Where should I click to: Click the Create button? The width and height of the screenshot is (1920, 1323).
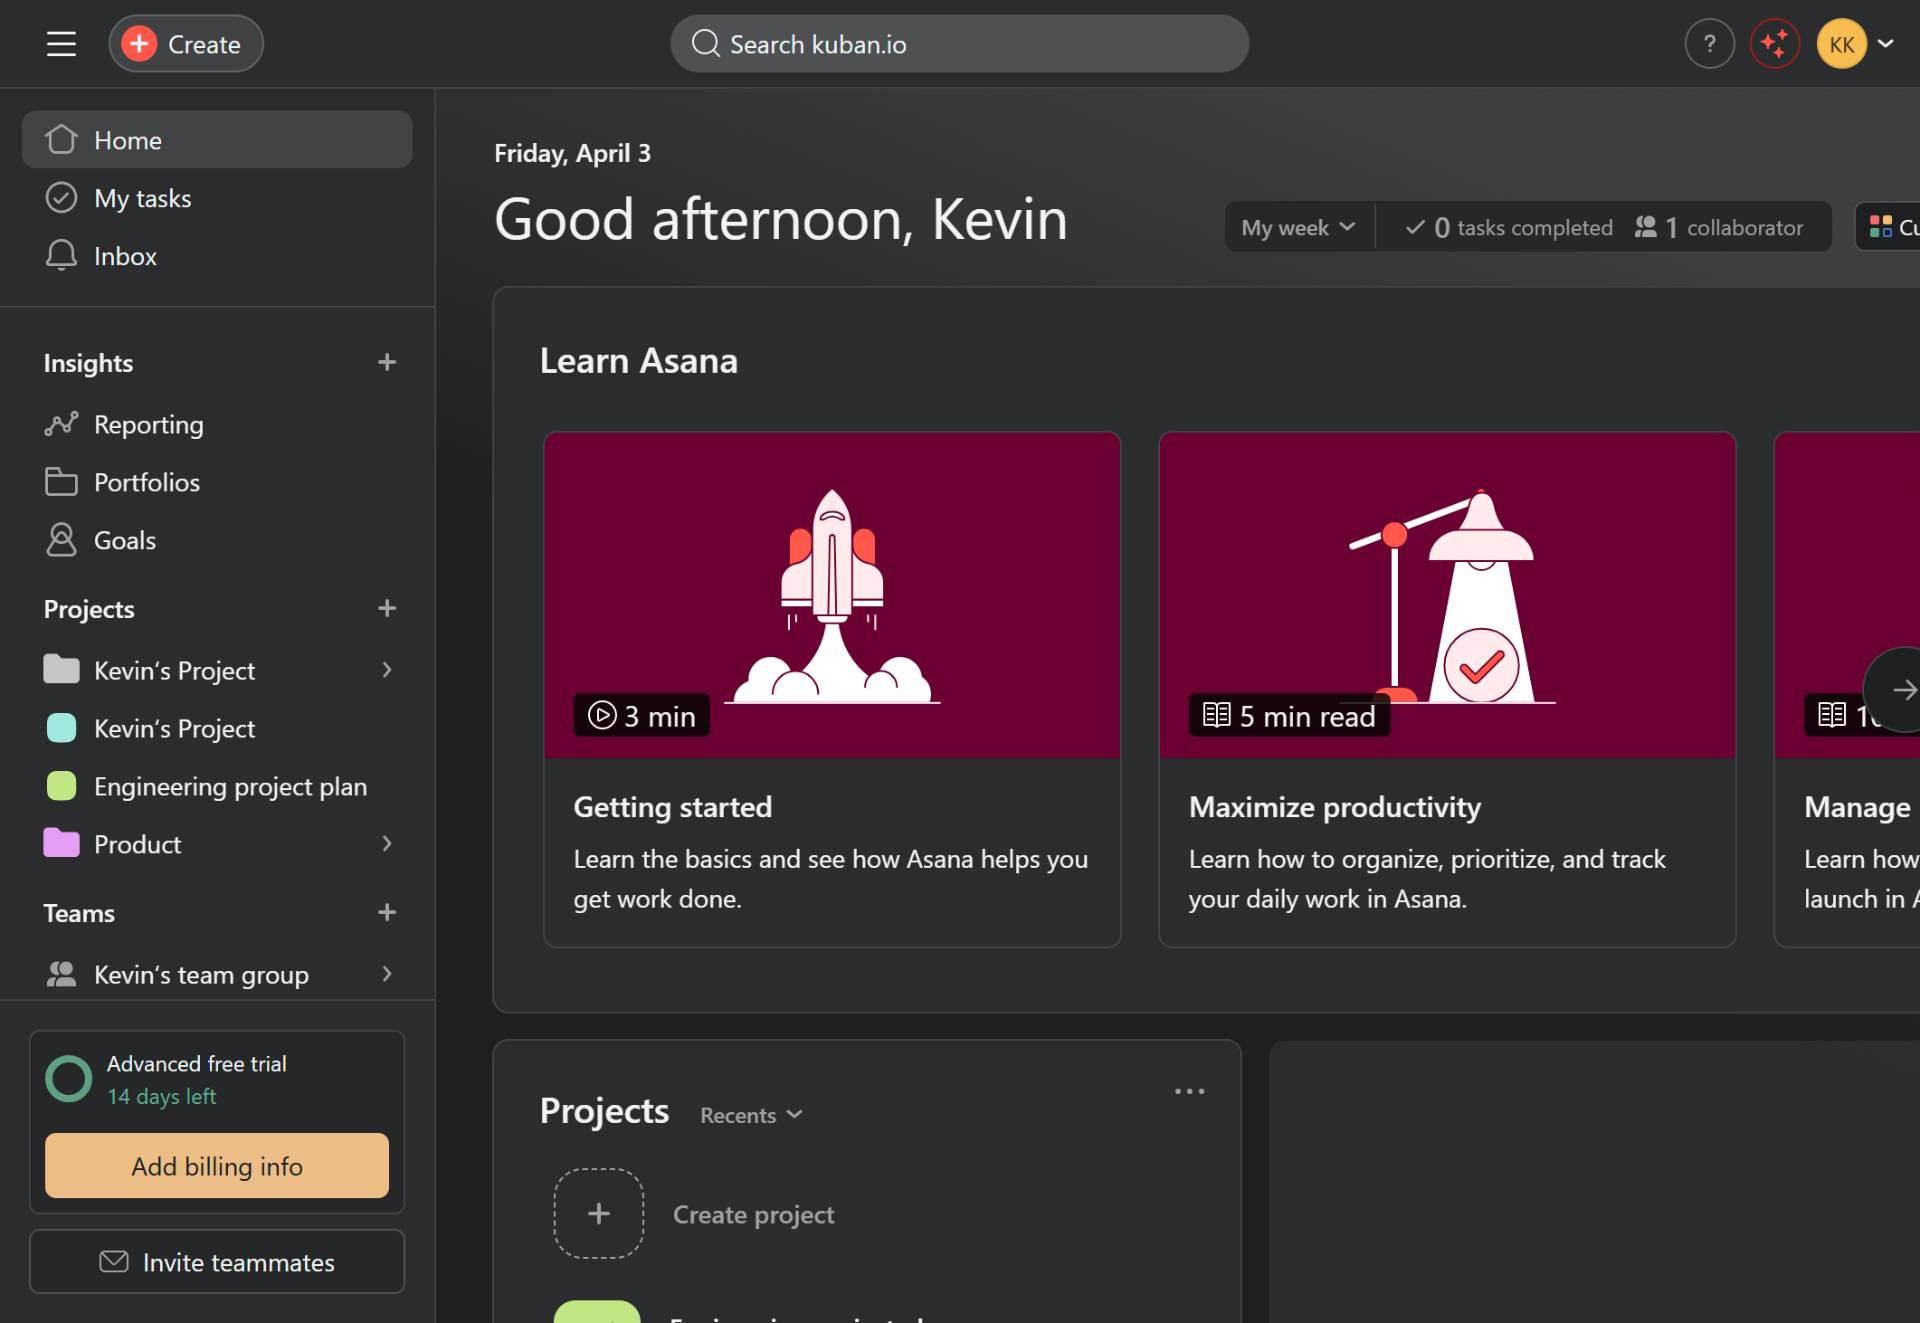tap(186, 44)
